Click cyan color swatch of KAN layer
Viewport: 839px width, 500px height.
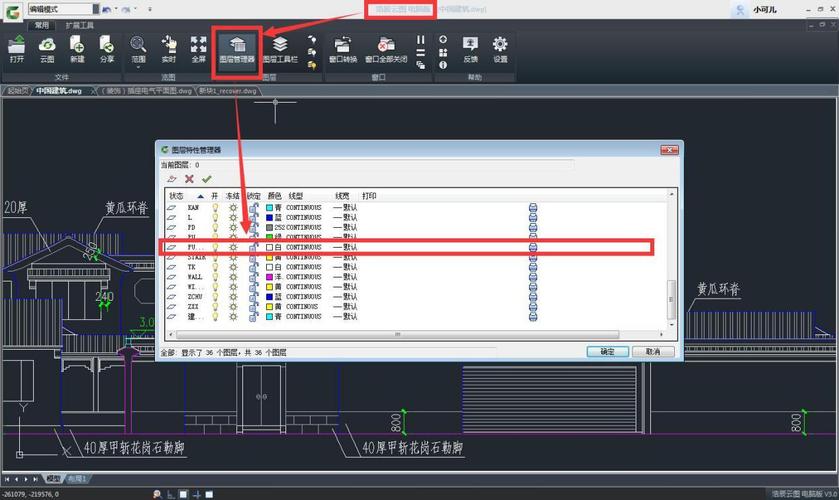[270, 207]
